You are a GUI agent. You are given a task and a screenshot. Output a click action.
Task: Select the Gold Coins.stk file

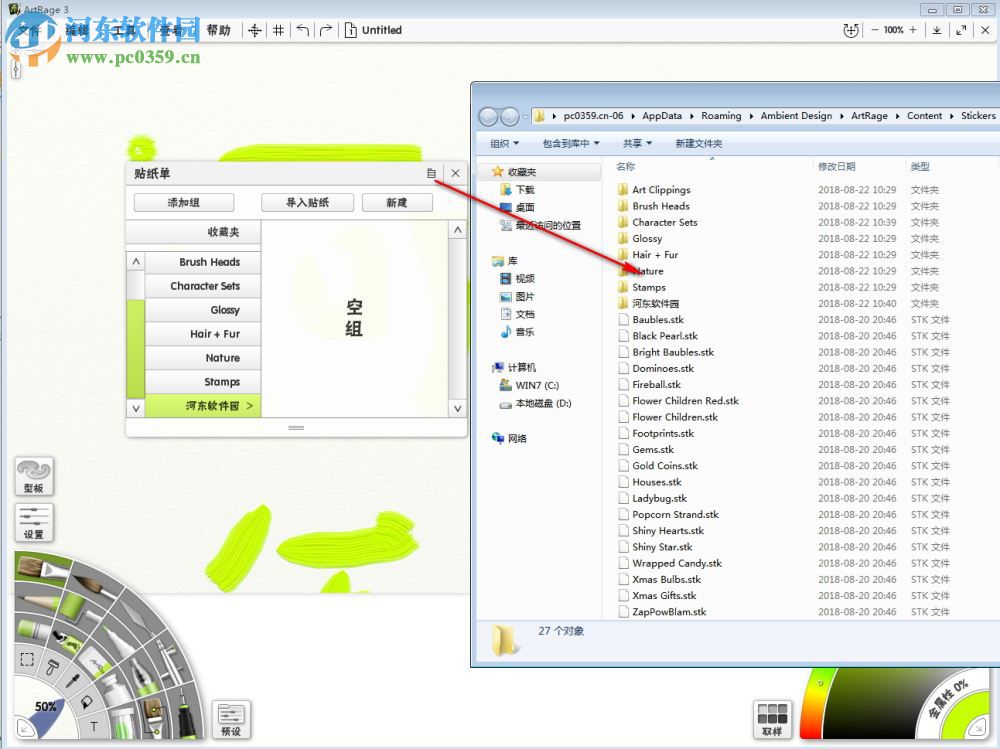tap(665, 466)
